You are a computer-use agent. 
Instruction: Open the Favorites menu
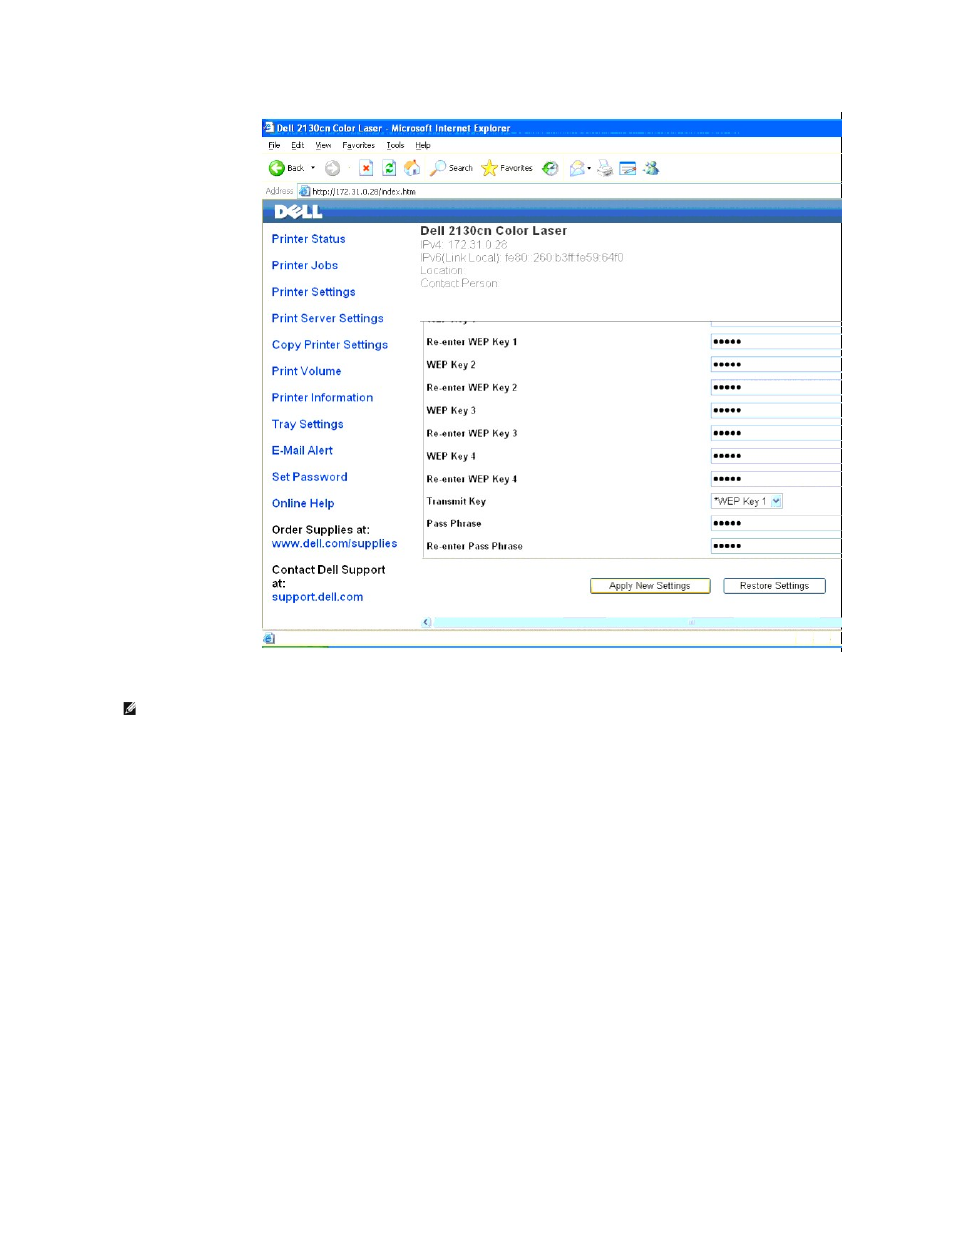click(358, 145)
